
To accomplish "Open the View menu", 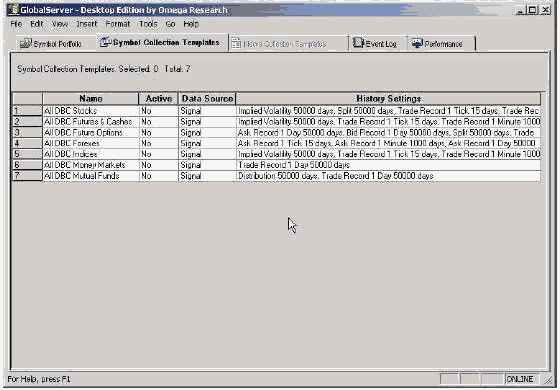I will [60, 24].
